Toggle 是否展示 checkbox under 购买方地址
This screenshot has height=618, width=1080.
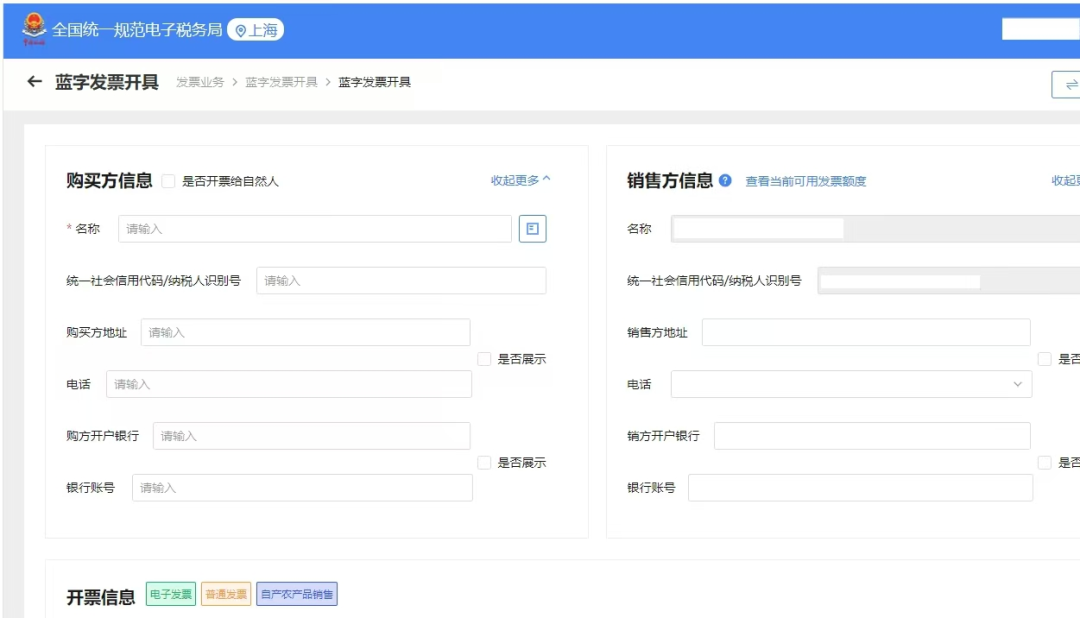coord(484,359)
